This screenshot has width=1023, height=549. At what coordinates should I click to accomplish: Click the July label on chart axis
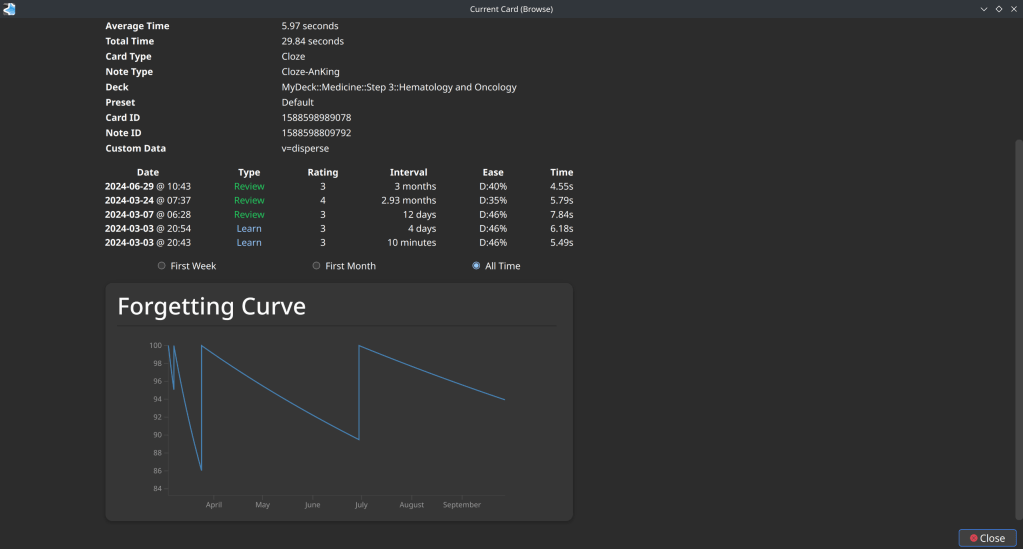[x=360, y=505]
